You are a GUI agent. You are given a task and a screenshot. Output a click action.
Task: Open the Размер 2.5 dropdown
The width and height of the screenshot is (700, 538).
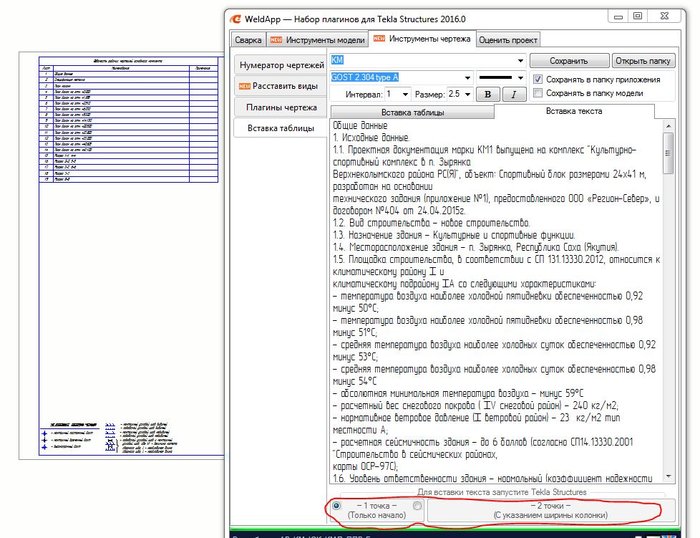coord(467,94)
